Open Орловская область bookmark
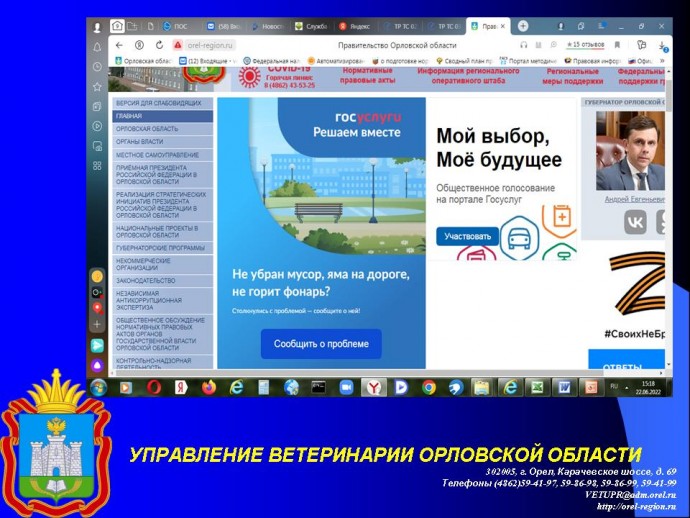 pyautogui.click(x=144, y=61)
